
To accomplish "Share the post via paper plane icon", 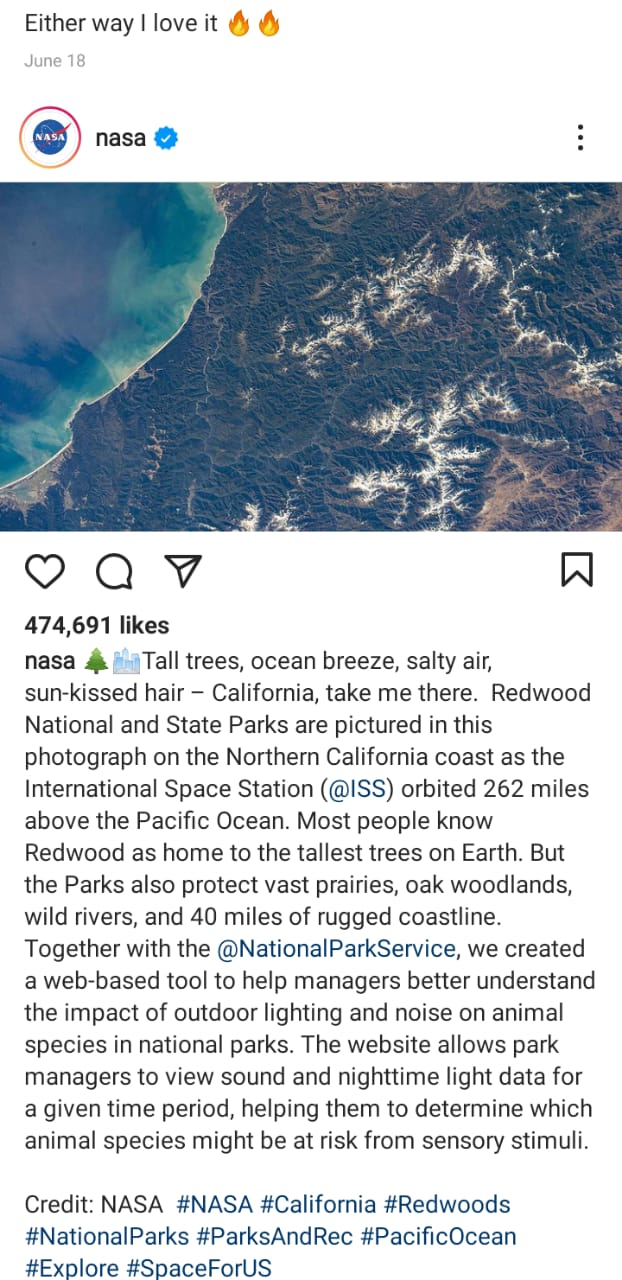I will [184, 570].
